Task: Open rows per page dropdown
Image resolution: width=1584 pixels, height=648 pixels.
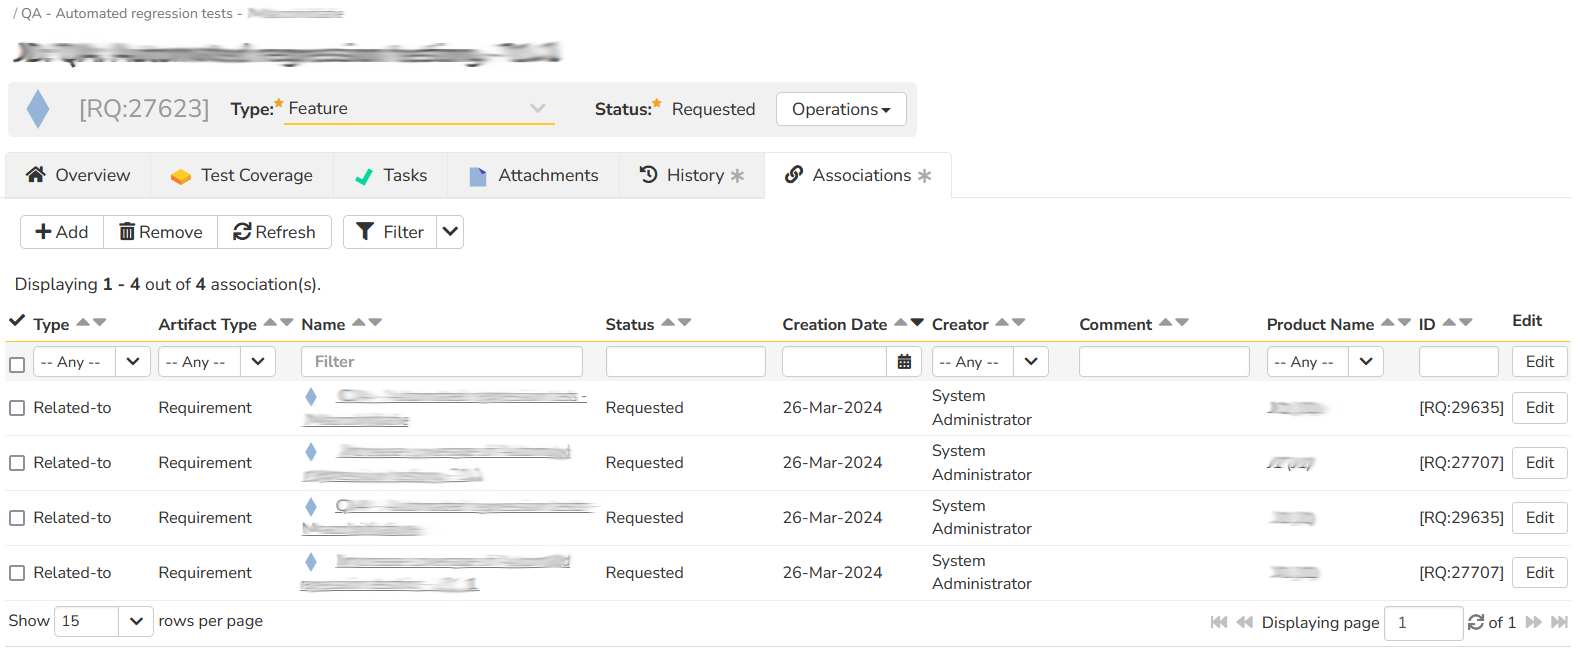Action: tap(136, 621)
